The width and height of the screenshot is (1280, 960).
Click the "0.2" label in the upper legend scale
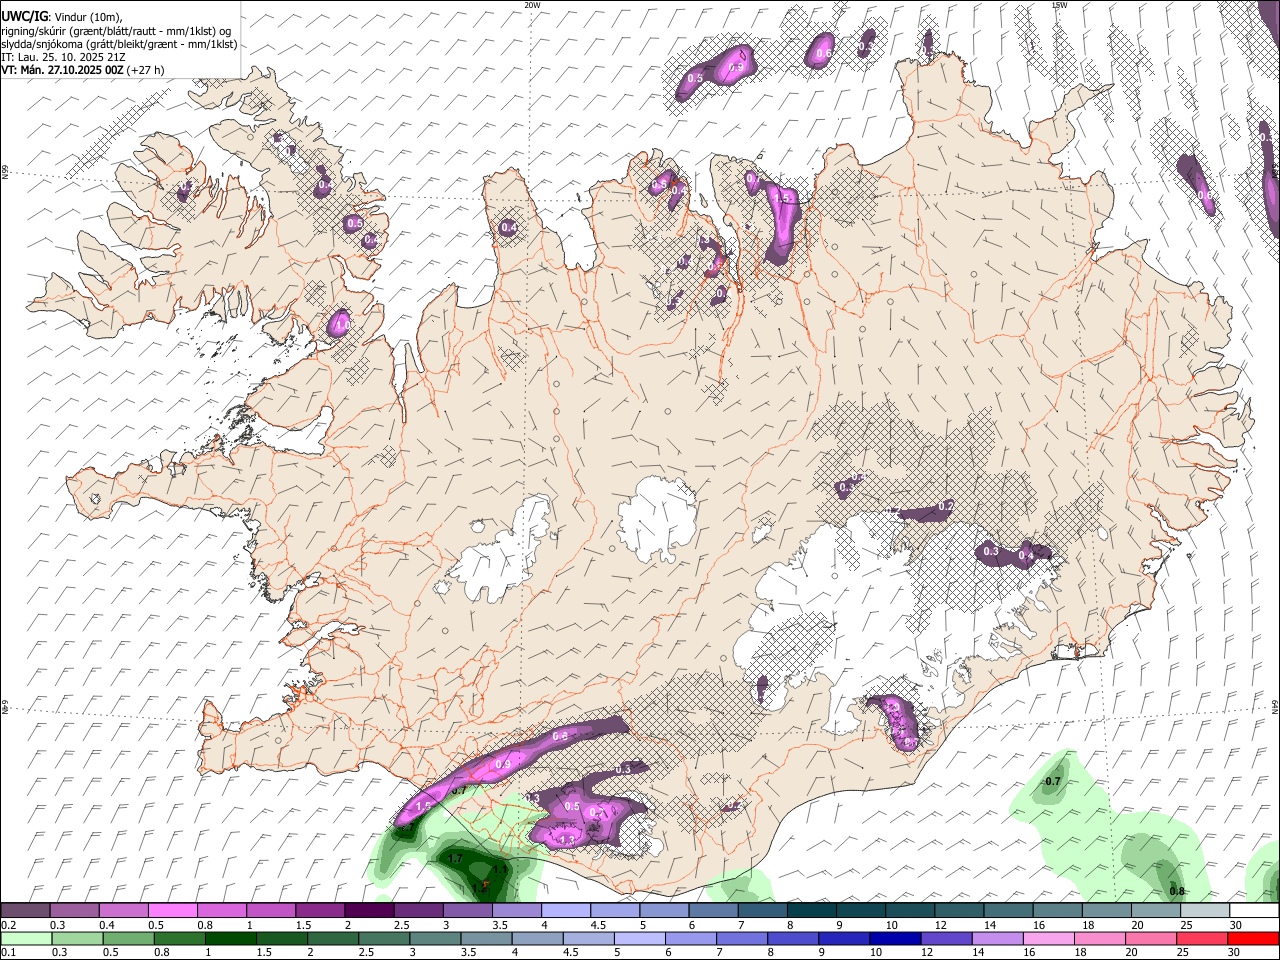(8, 925)
